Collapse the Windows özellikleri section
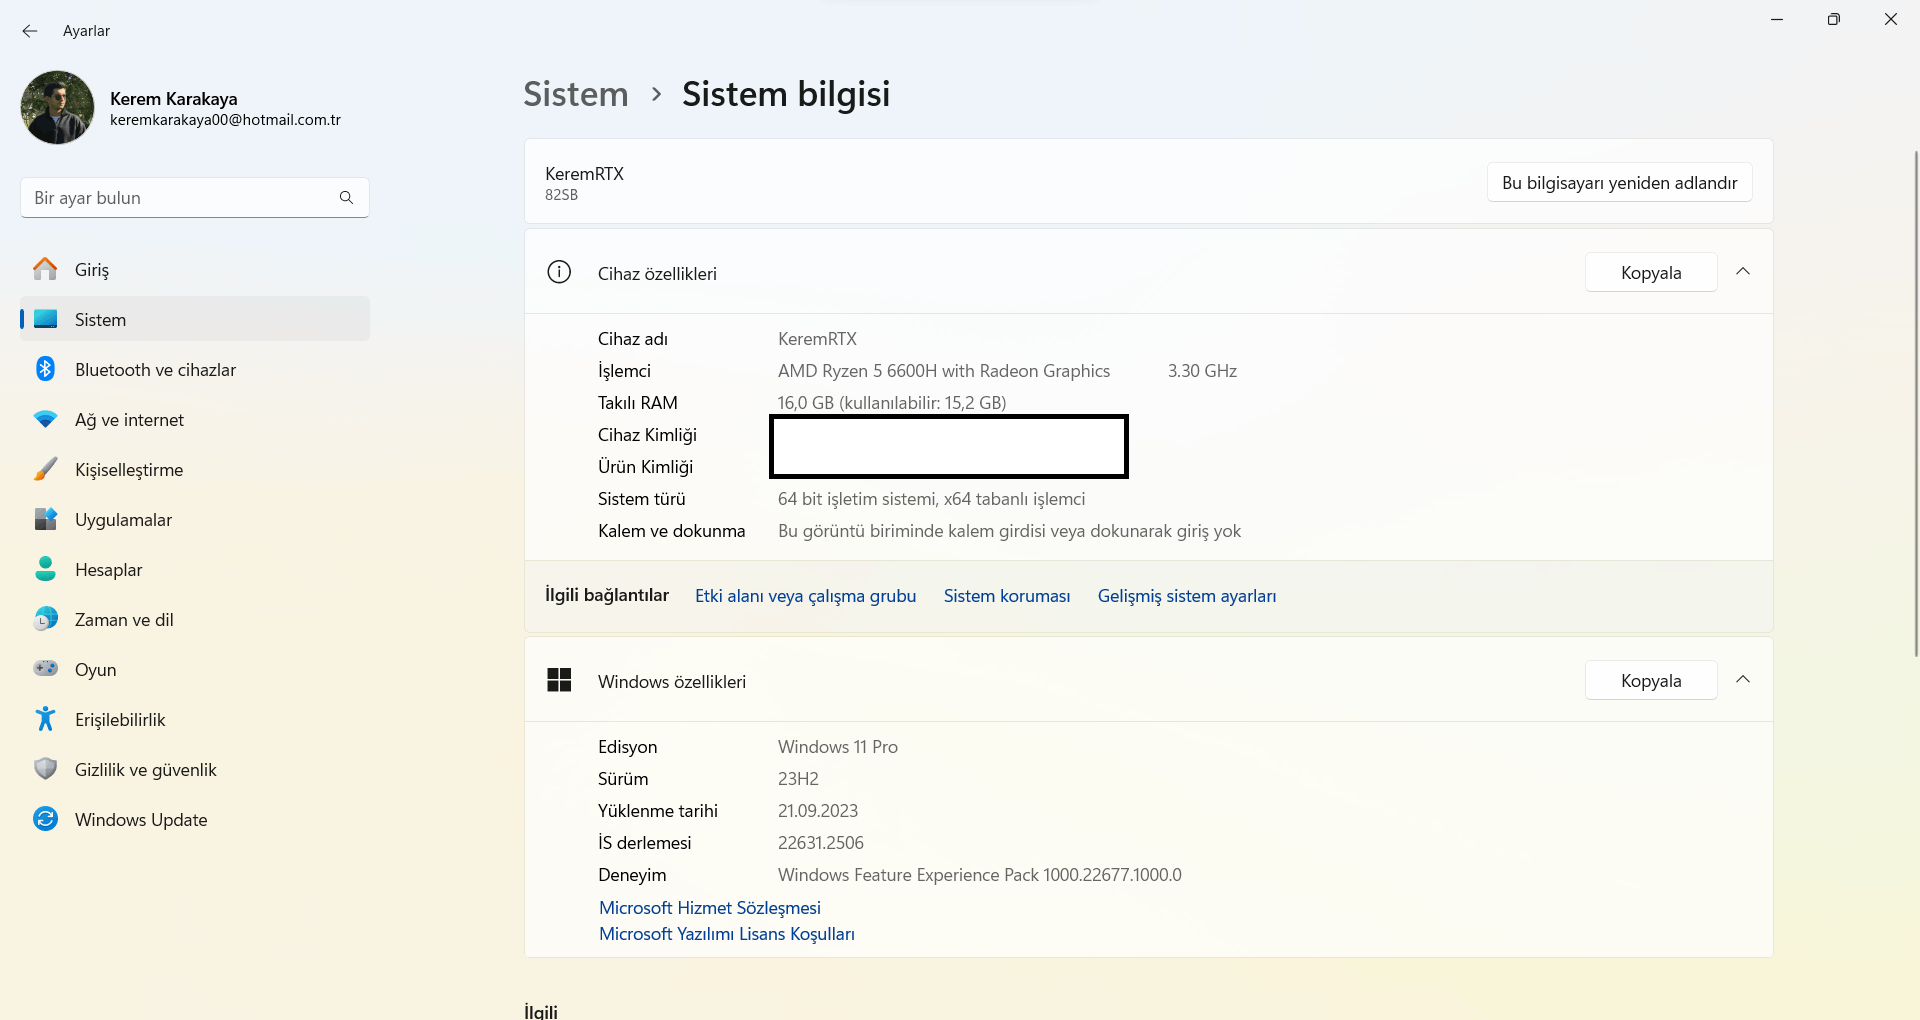 coord(1743,680)
